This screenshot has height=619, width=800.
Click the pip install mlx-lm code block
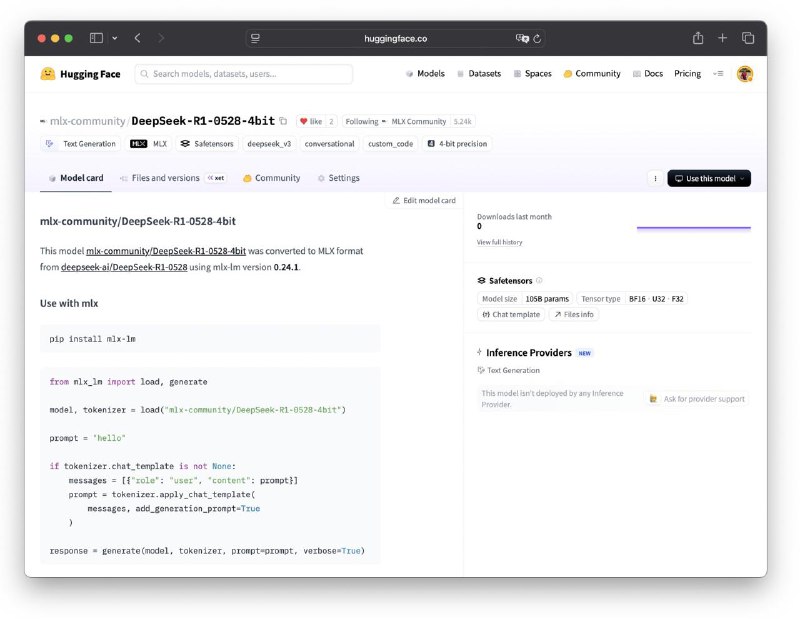210,339
